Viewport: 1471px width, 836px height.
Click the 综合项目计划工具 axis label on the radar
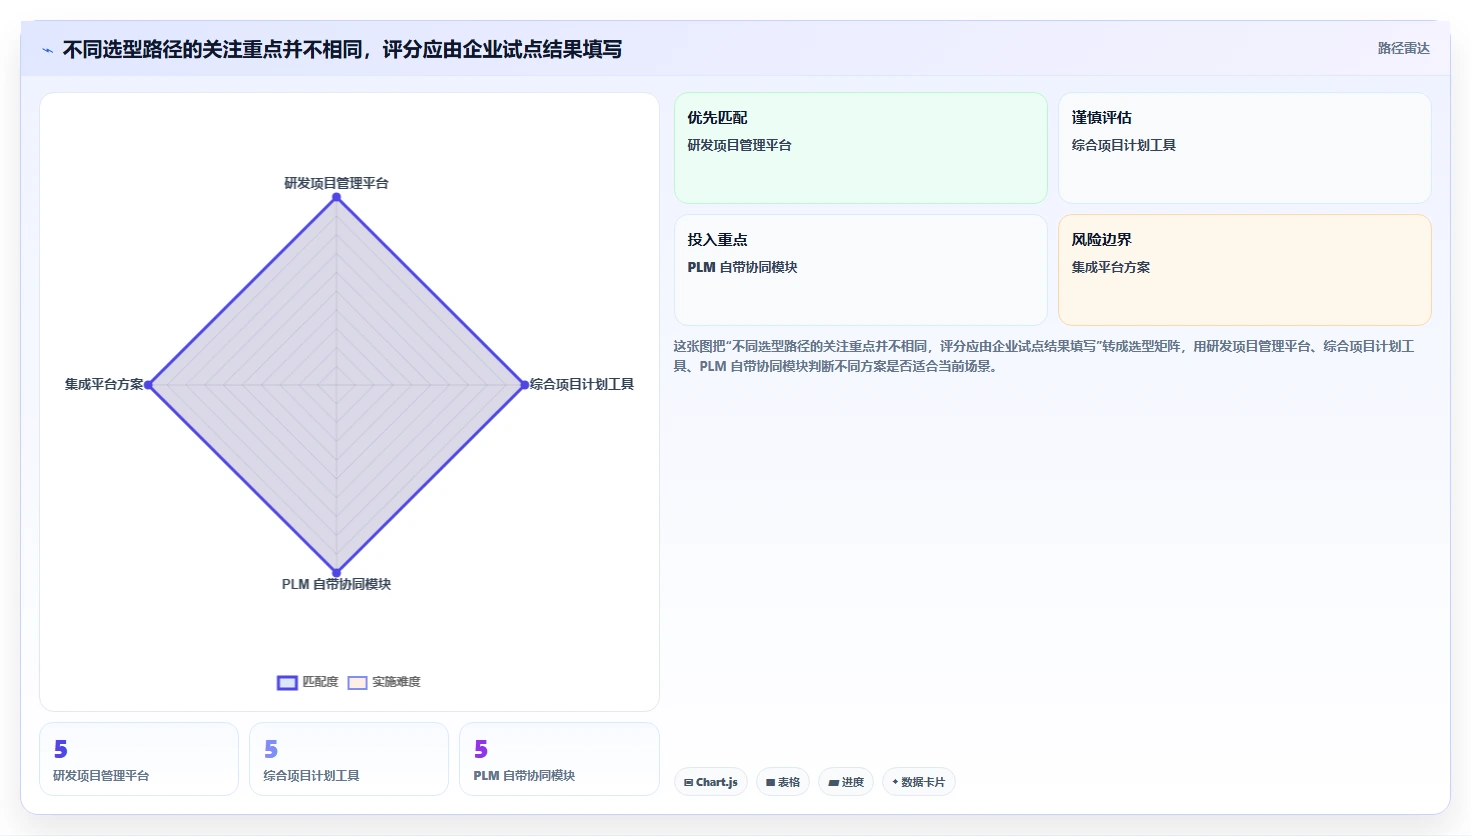click(x=582, y=384)
